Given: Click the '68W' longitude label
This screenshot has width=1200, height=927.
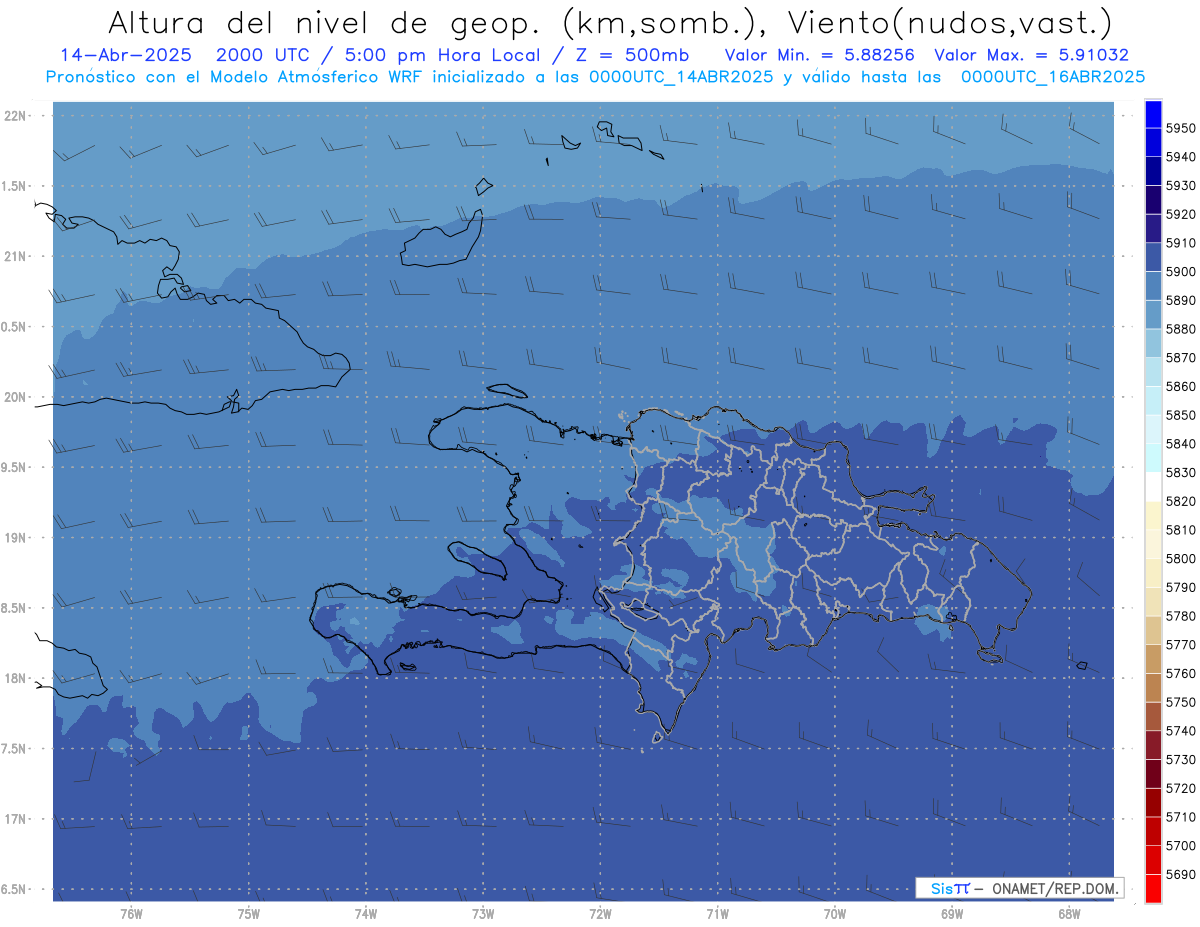Looking at the screenshot, I should pyautogui.click(x=1069, y=914).
